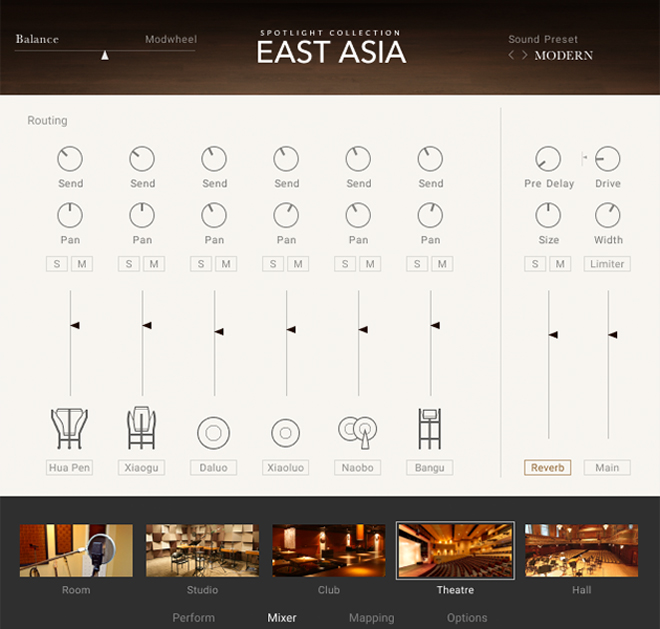
Task: Click the Reverb channel button
Action: click(548, 468)
